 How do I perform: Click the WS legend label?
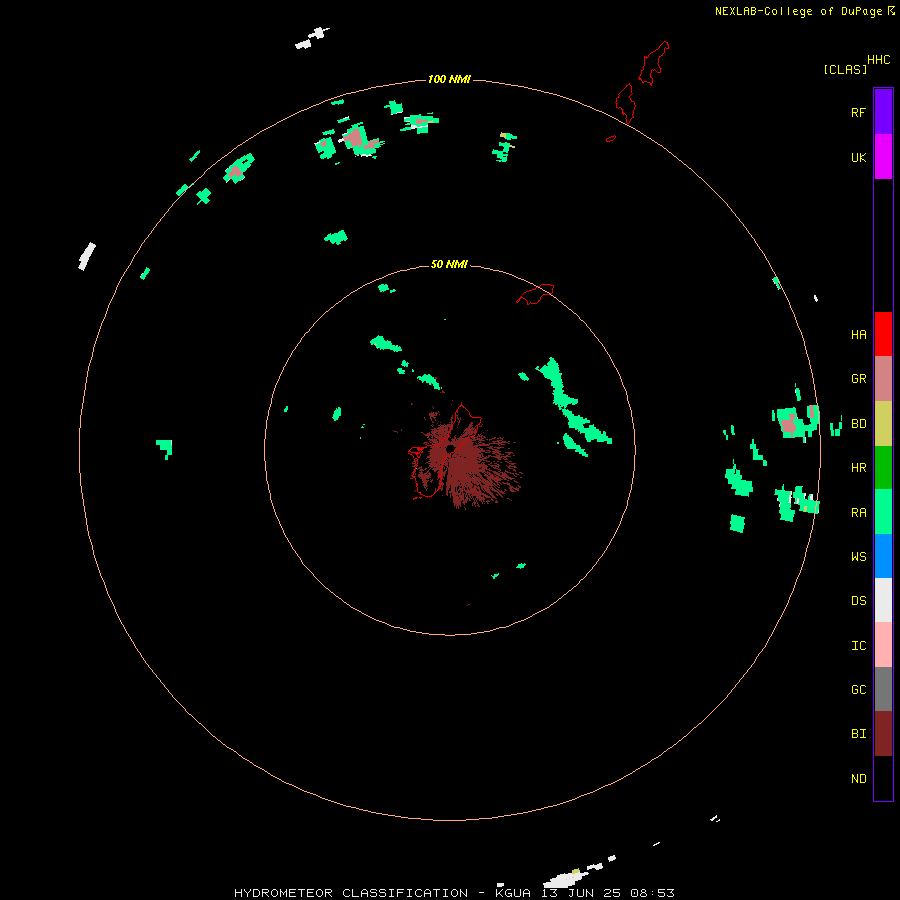click(858, 556)
